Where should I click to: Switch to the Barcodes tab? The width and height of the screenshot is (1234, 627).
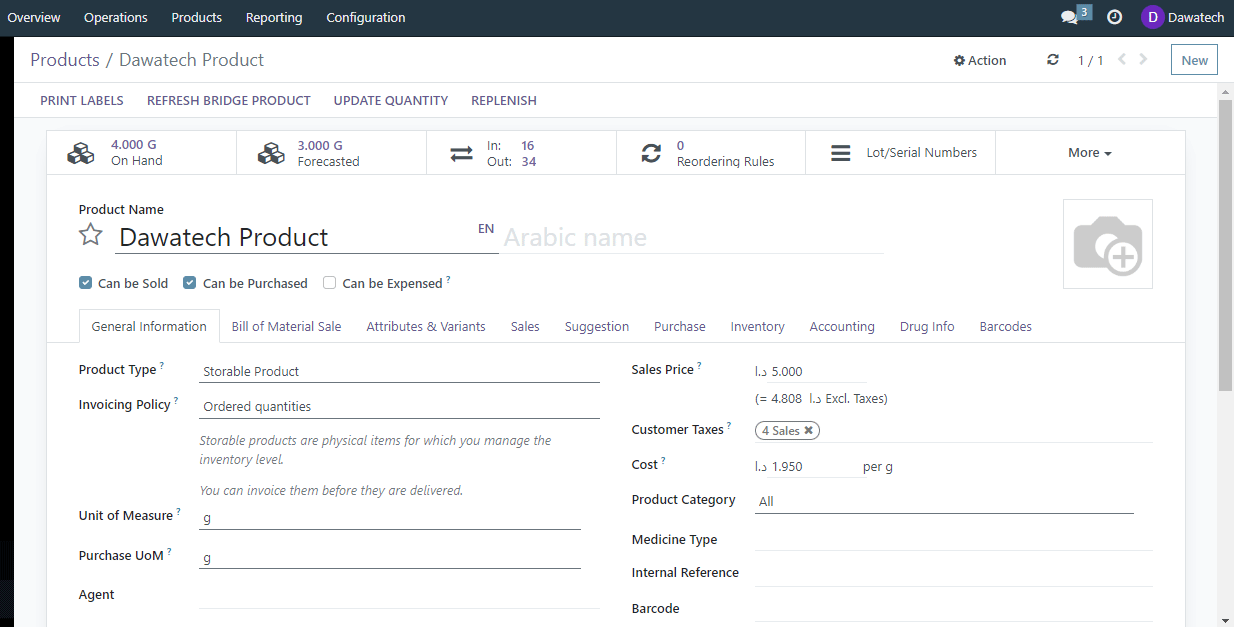click(x=1006, y=326)
